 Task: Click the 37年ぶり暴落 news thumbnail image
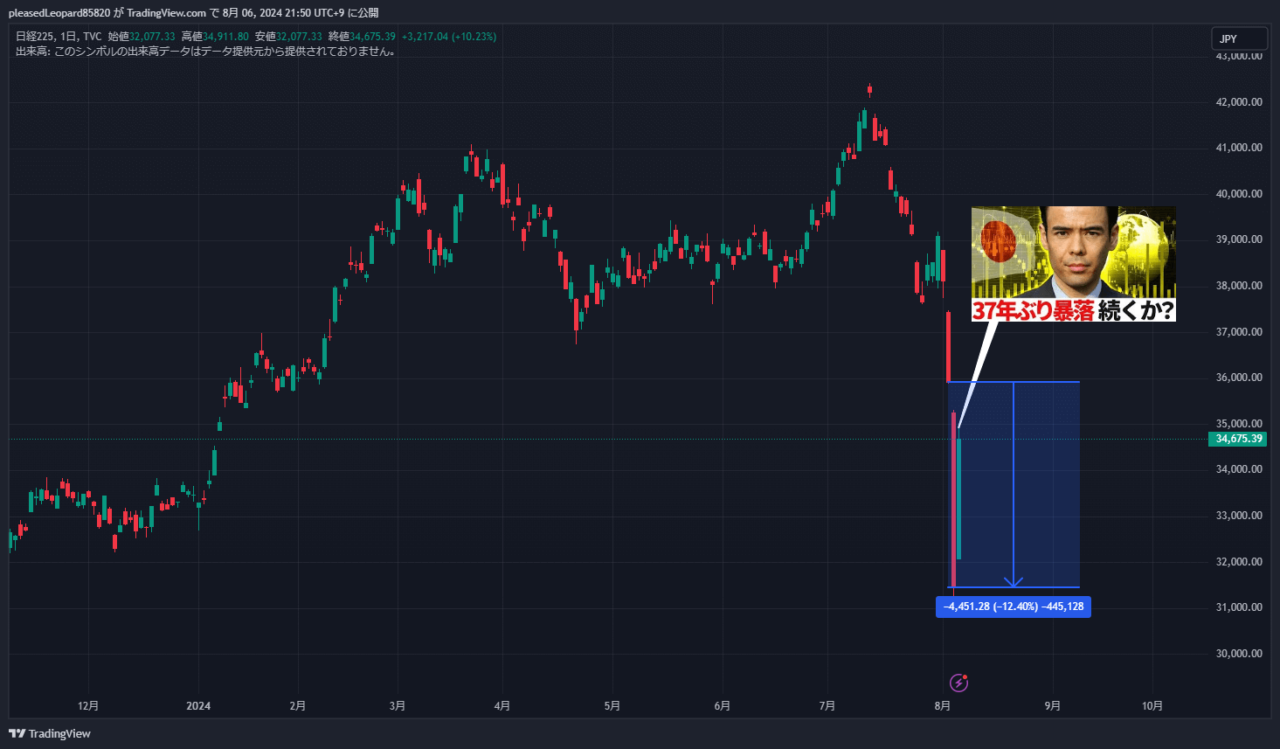(1073, 263)
